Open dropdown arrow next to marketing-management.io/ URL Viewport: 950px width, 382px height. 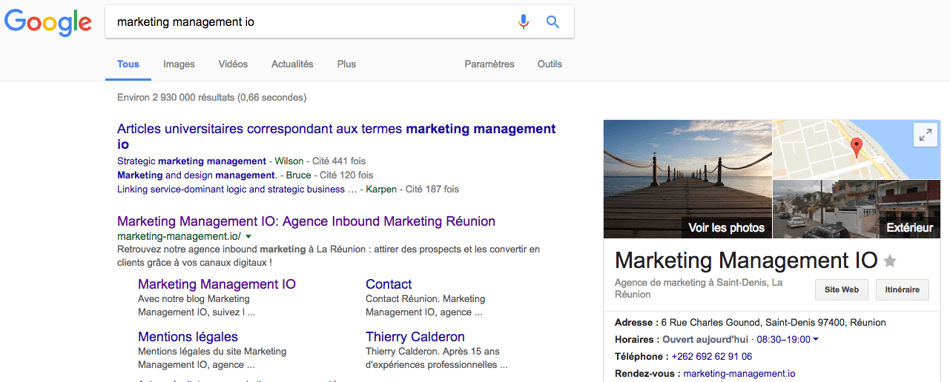pos(248,236)
